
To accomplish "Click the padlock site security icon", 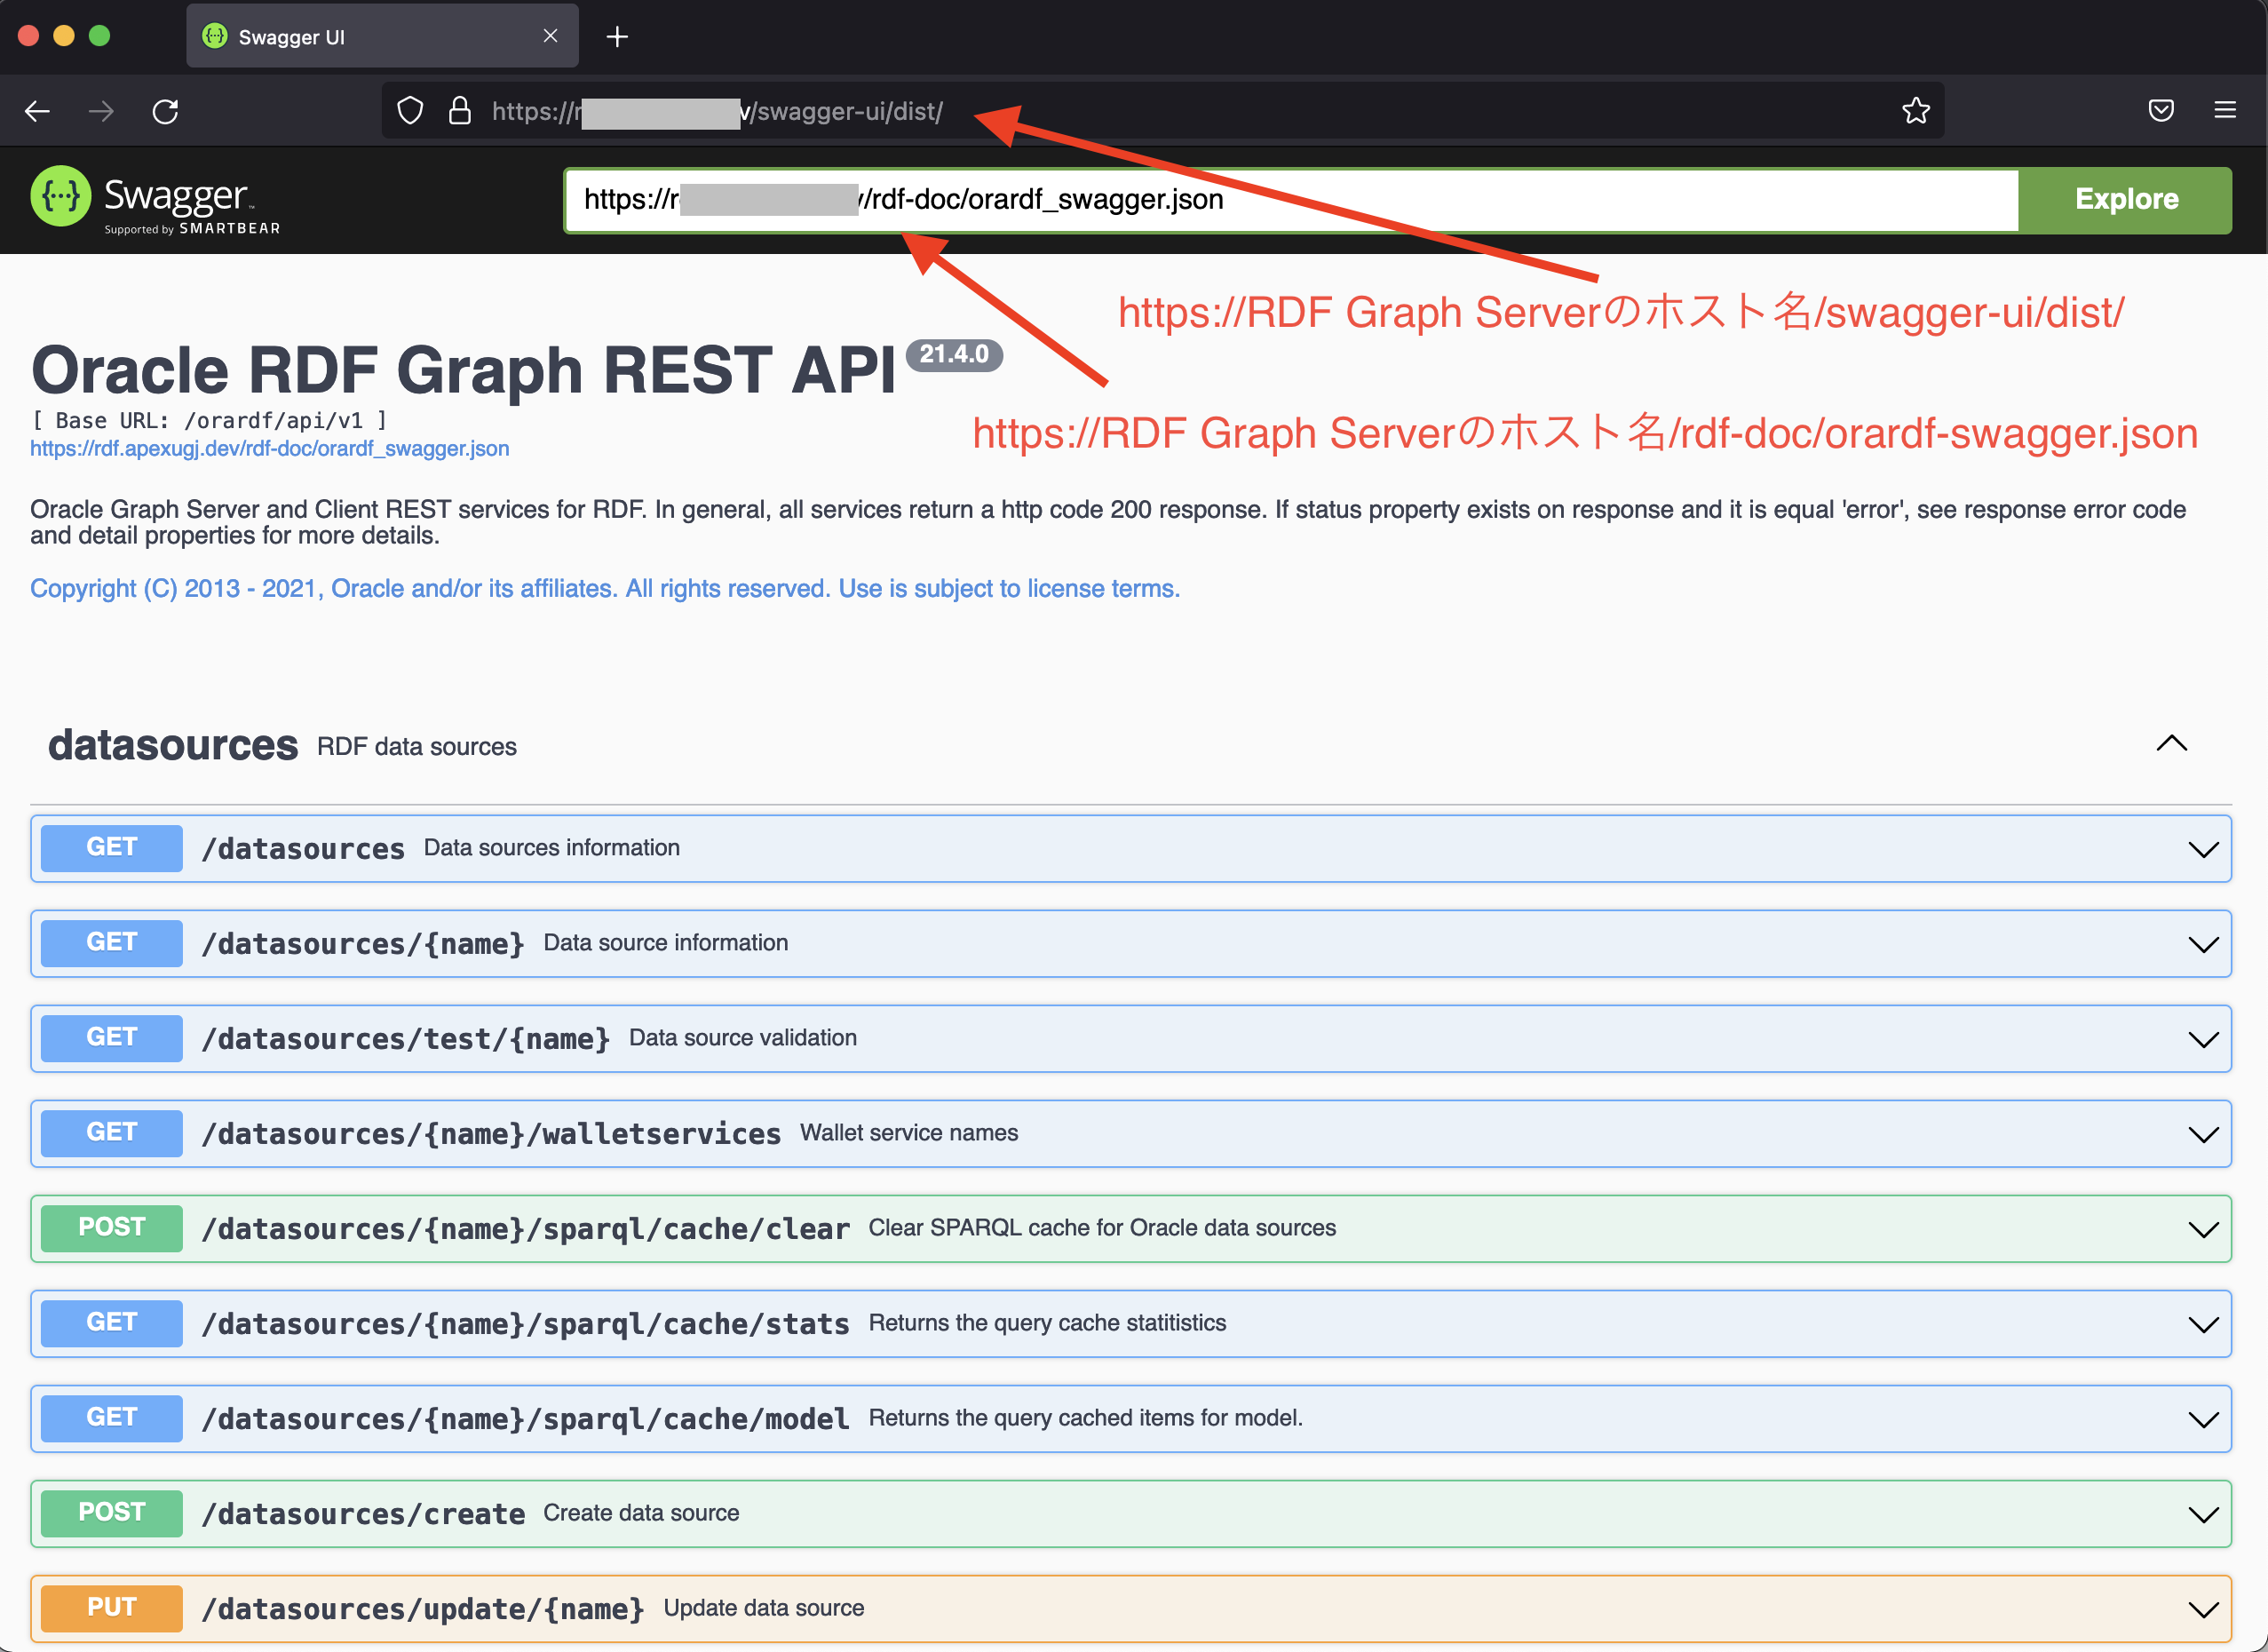I will coord(460,111).
